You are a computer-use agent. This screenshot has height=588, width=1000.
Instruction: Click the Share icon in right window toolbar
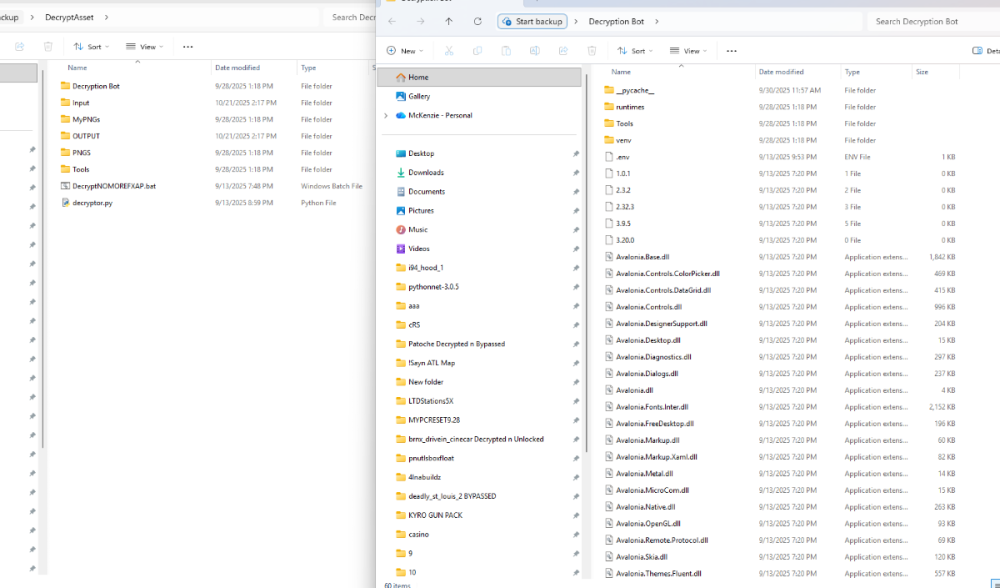pyautogui.click(x=562, y=51)
